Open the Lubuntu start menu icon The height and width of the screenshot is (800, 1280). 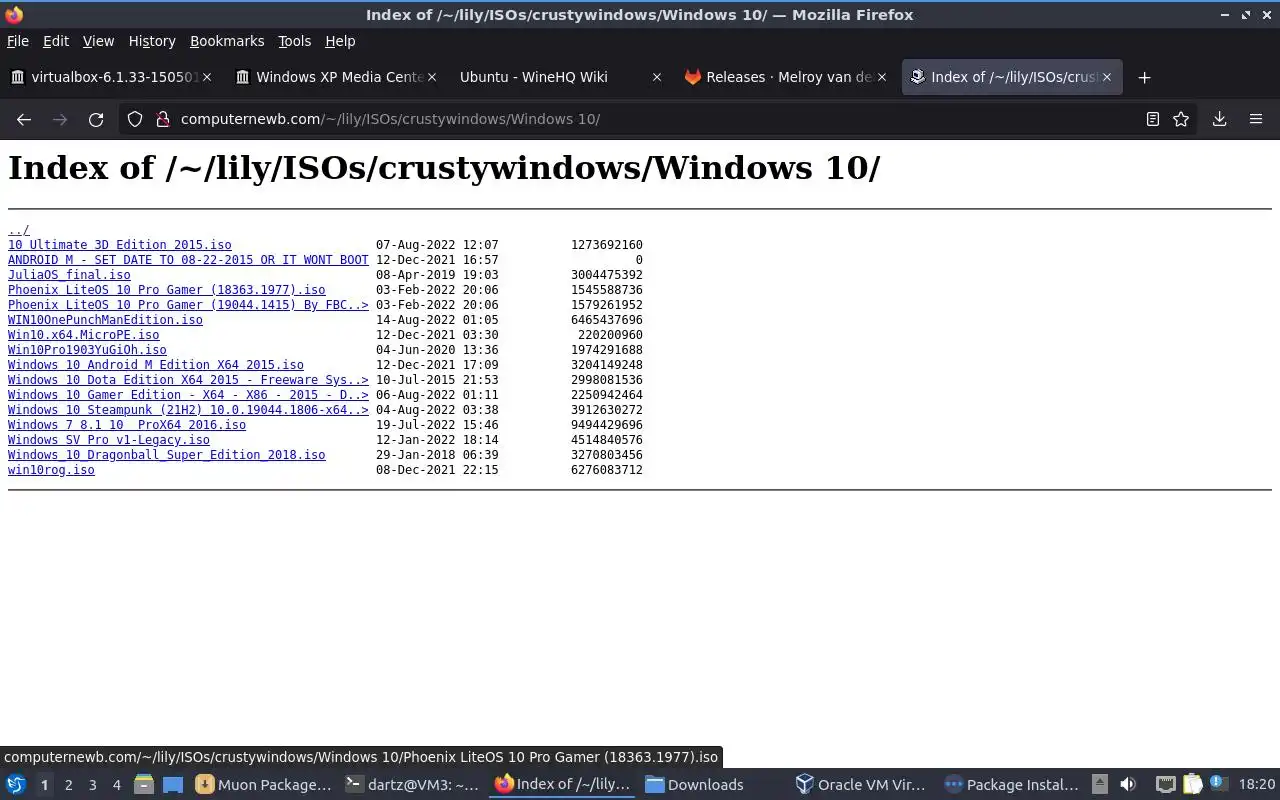pos(15,785)
